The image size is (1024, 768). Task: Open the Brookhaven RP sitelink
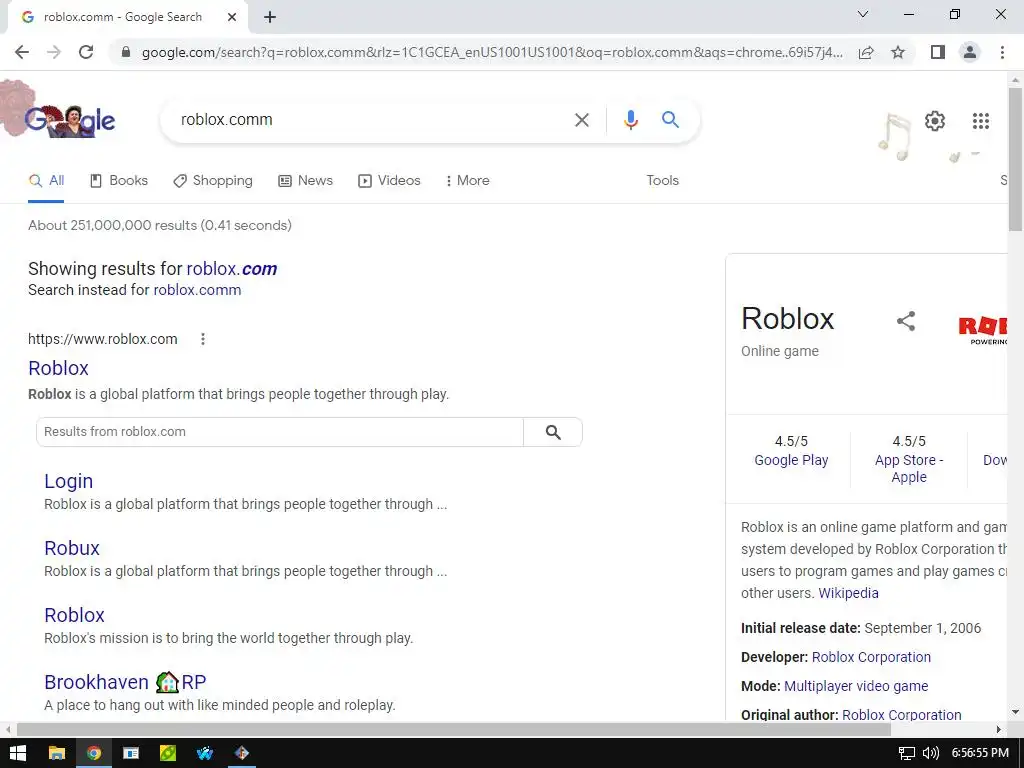click(125, 682)
